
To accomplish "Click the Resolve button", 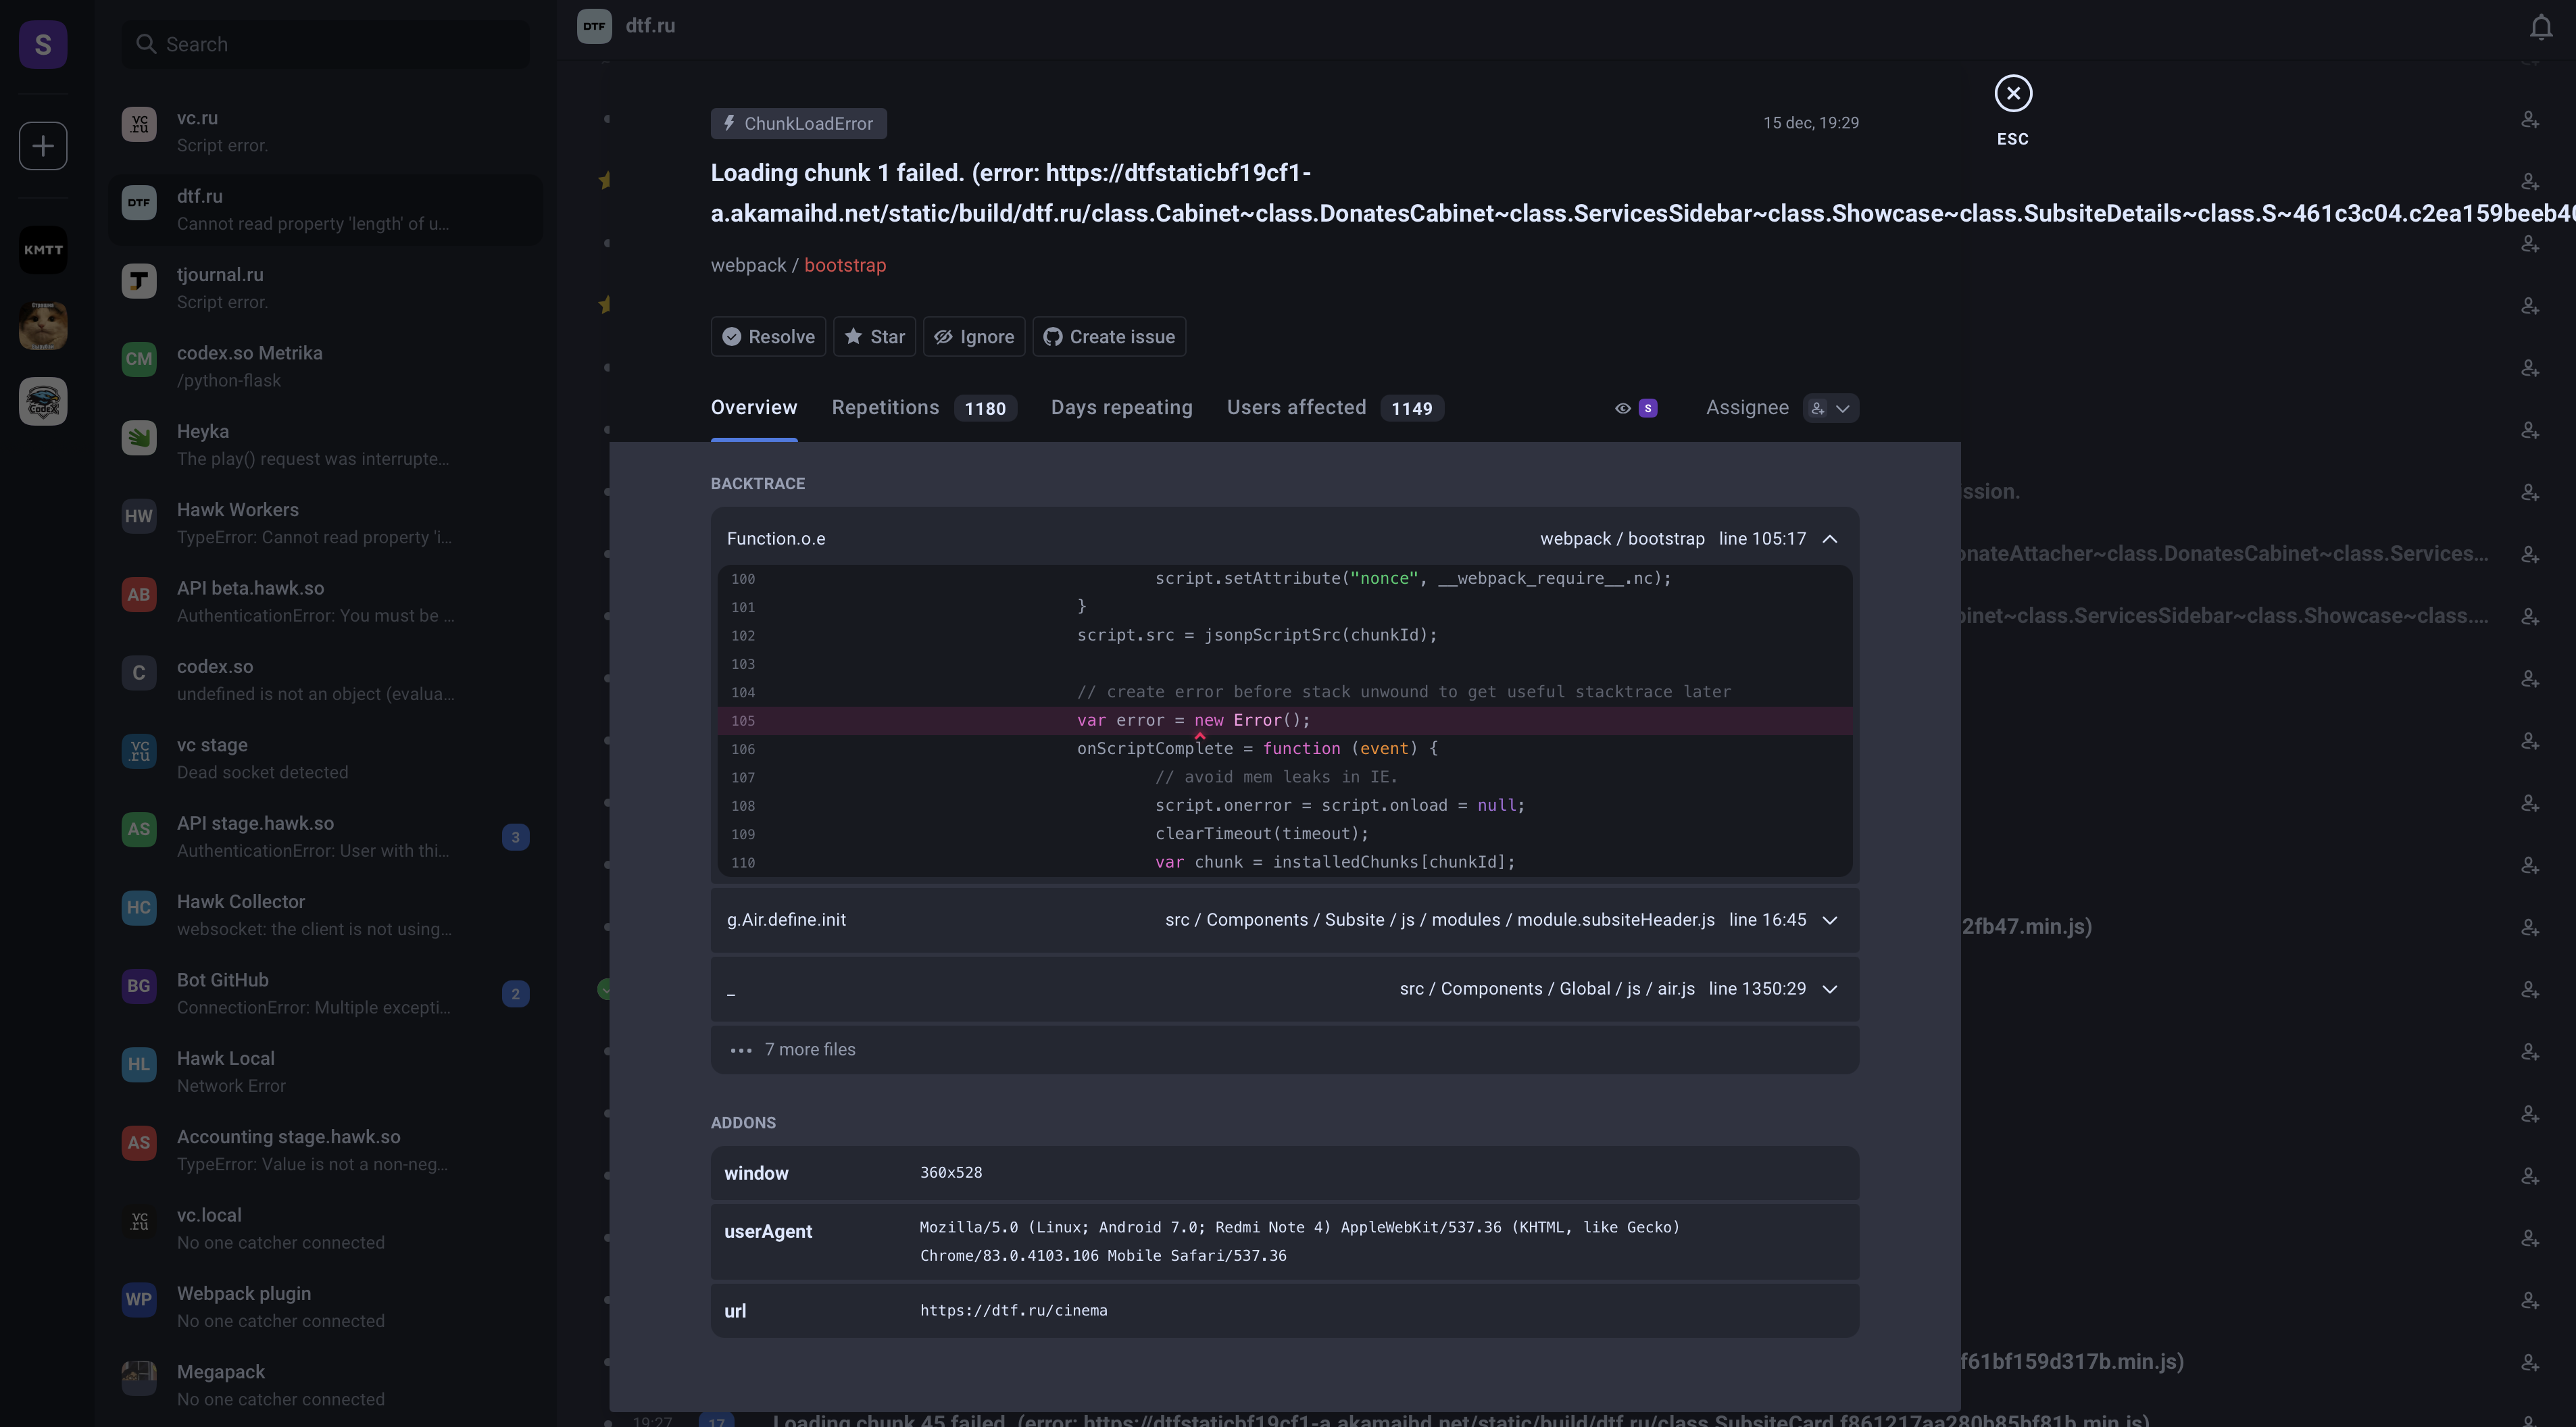I will 768,336.
